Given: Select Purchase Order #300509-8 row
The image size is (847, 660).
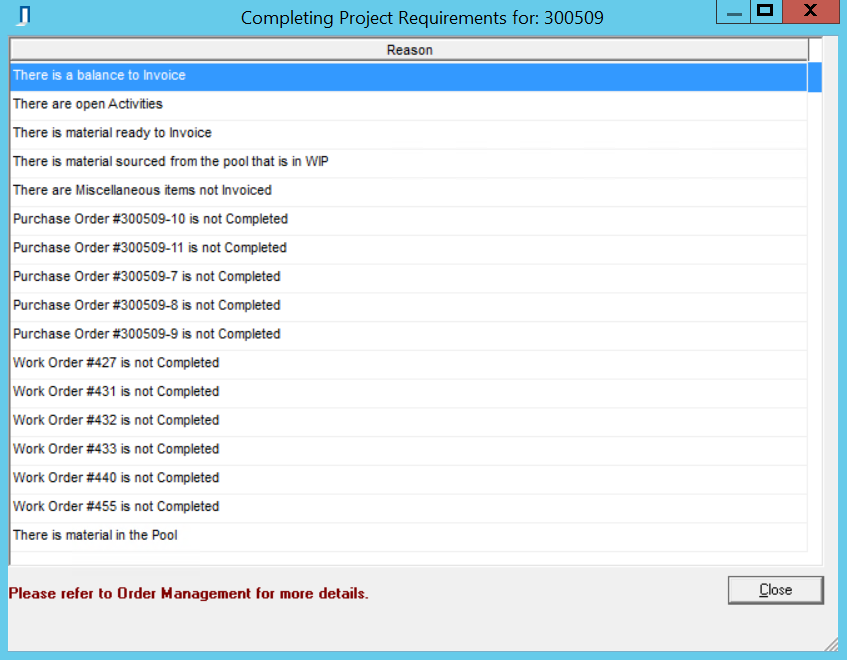Looking at the screenshot, I should (409, 305).
